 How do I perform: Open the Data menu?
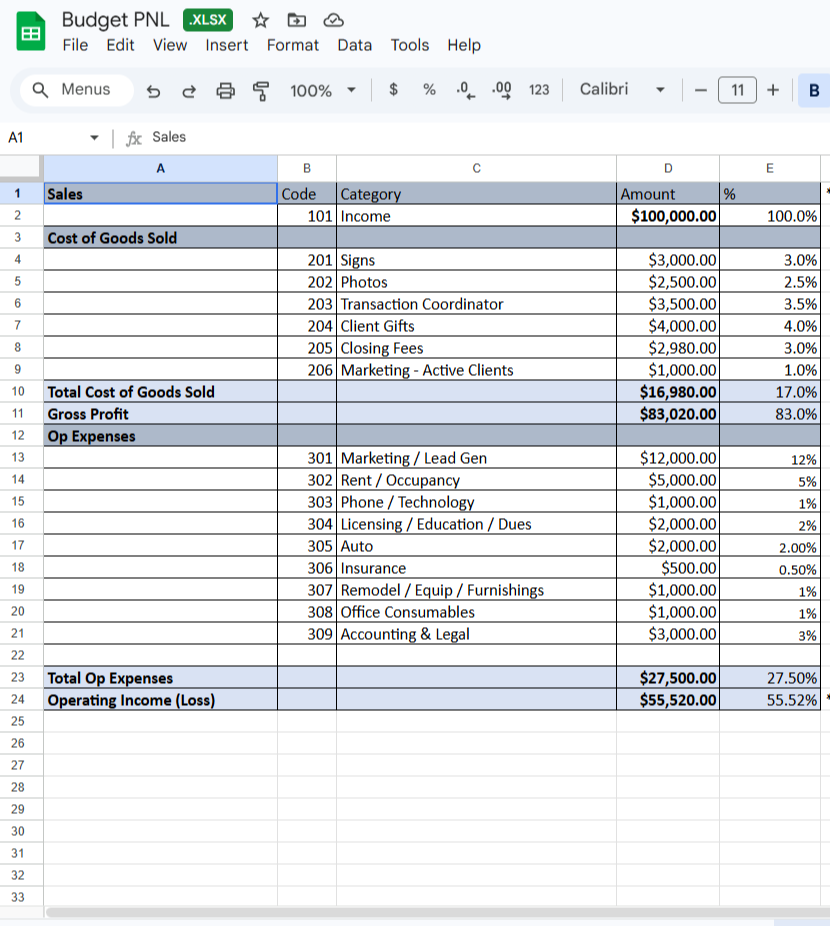pyautogui.click(x=355, y=45)
